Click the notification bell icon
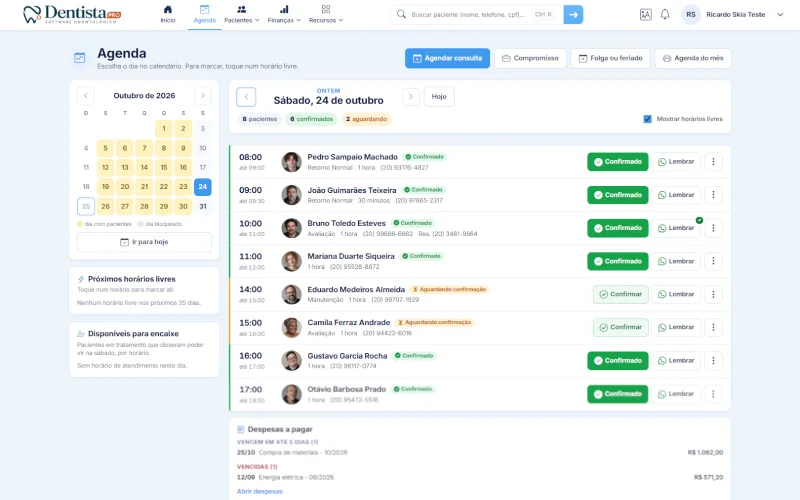 [x=664, y=14]
